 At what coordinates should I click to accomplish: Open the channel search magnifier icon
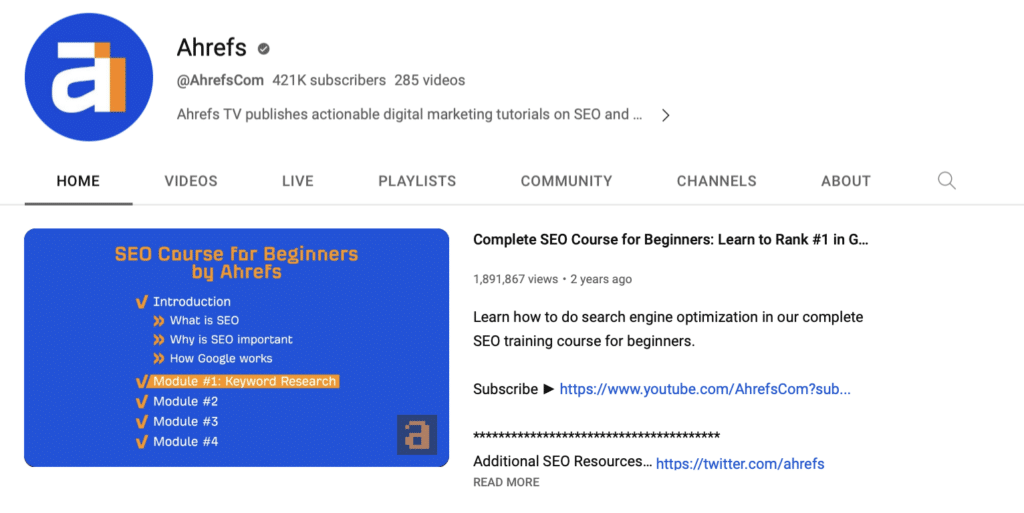946,181
